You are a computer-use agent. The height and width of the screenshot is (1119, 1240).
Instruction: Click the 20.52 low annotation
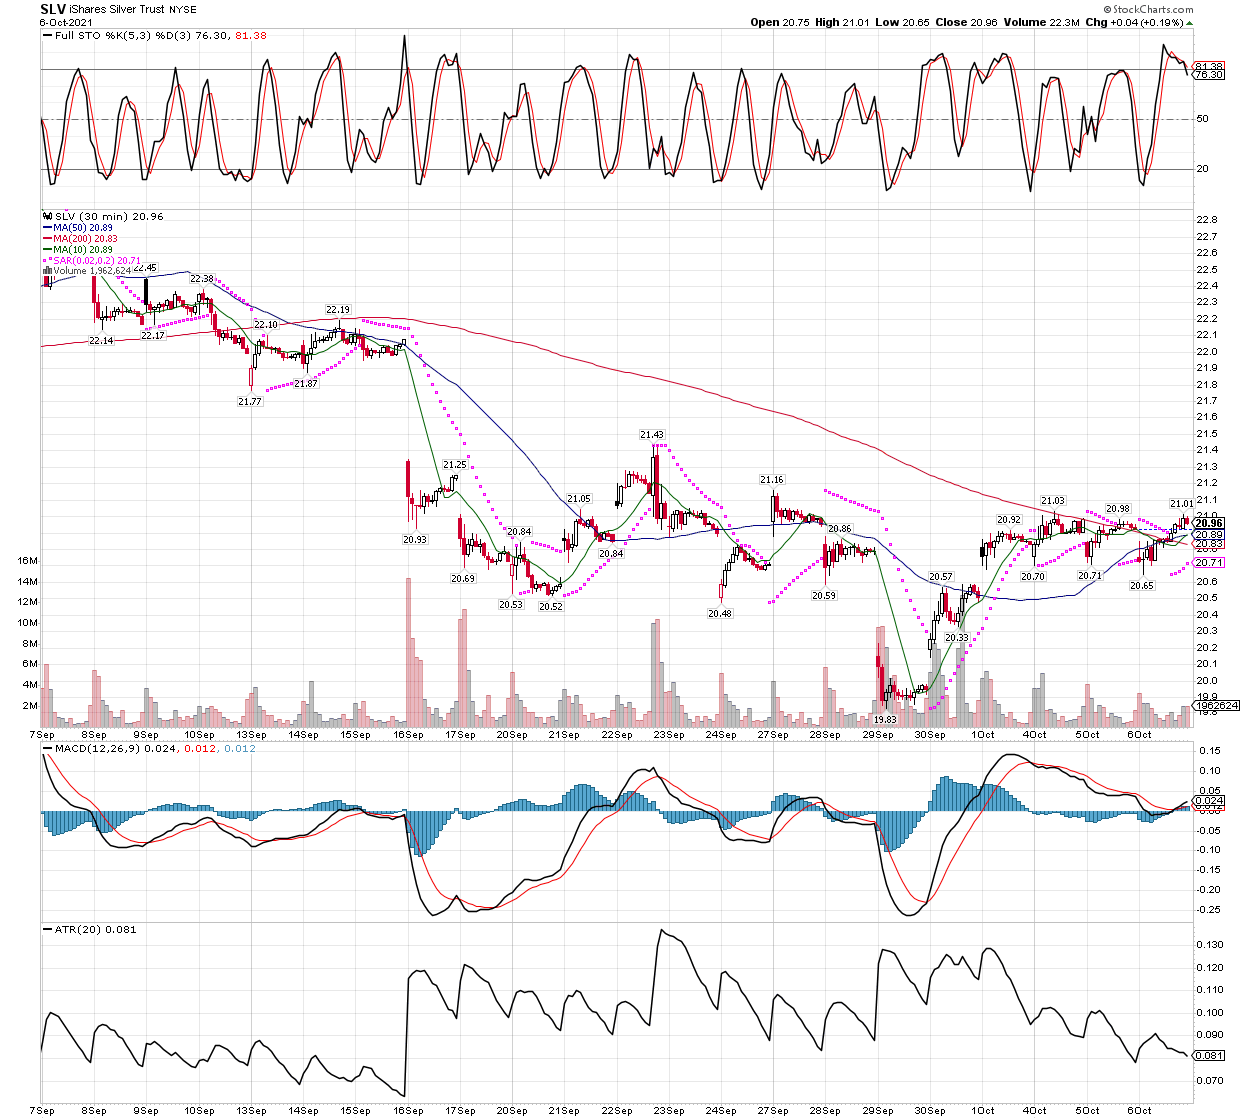tap(551, 607)
